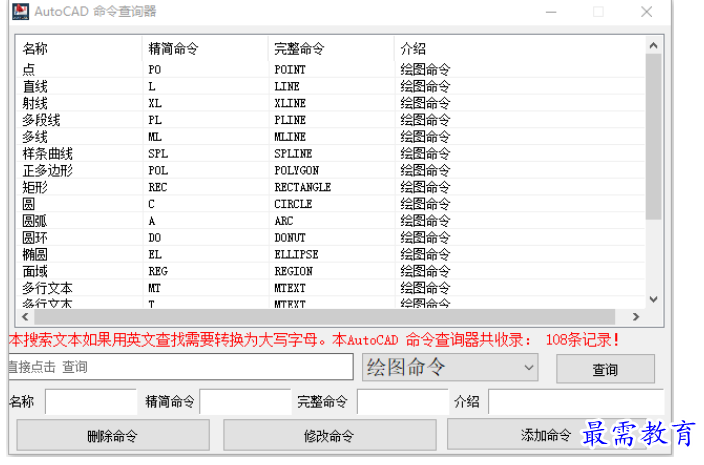Image resolution: width=704 pixels, height=465 pixels.
Task: Select the 圆环 row
Action: [331, 237]
